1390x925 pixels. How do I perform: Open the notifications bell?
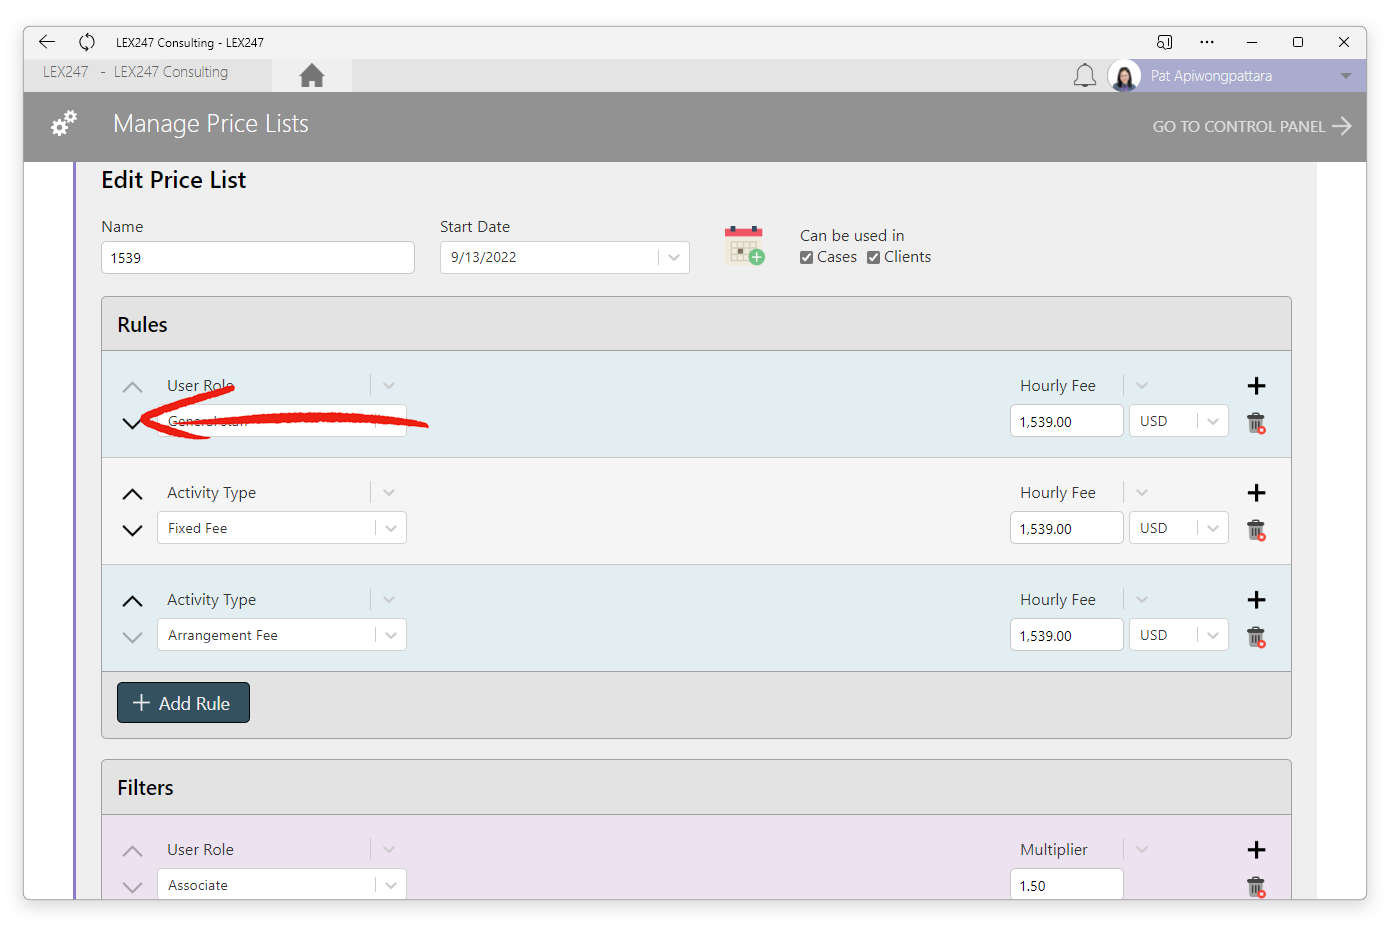coord(1084,76)
